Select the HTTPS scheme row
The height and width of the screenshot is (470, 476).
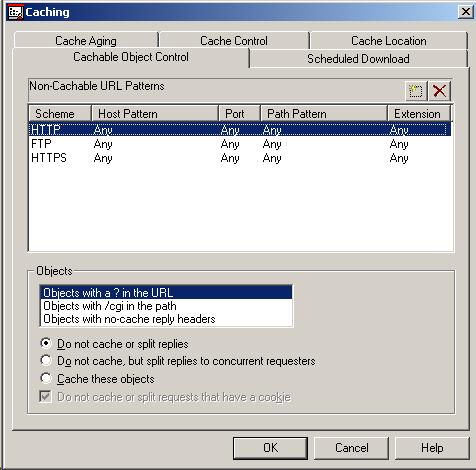240,158
